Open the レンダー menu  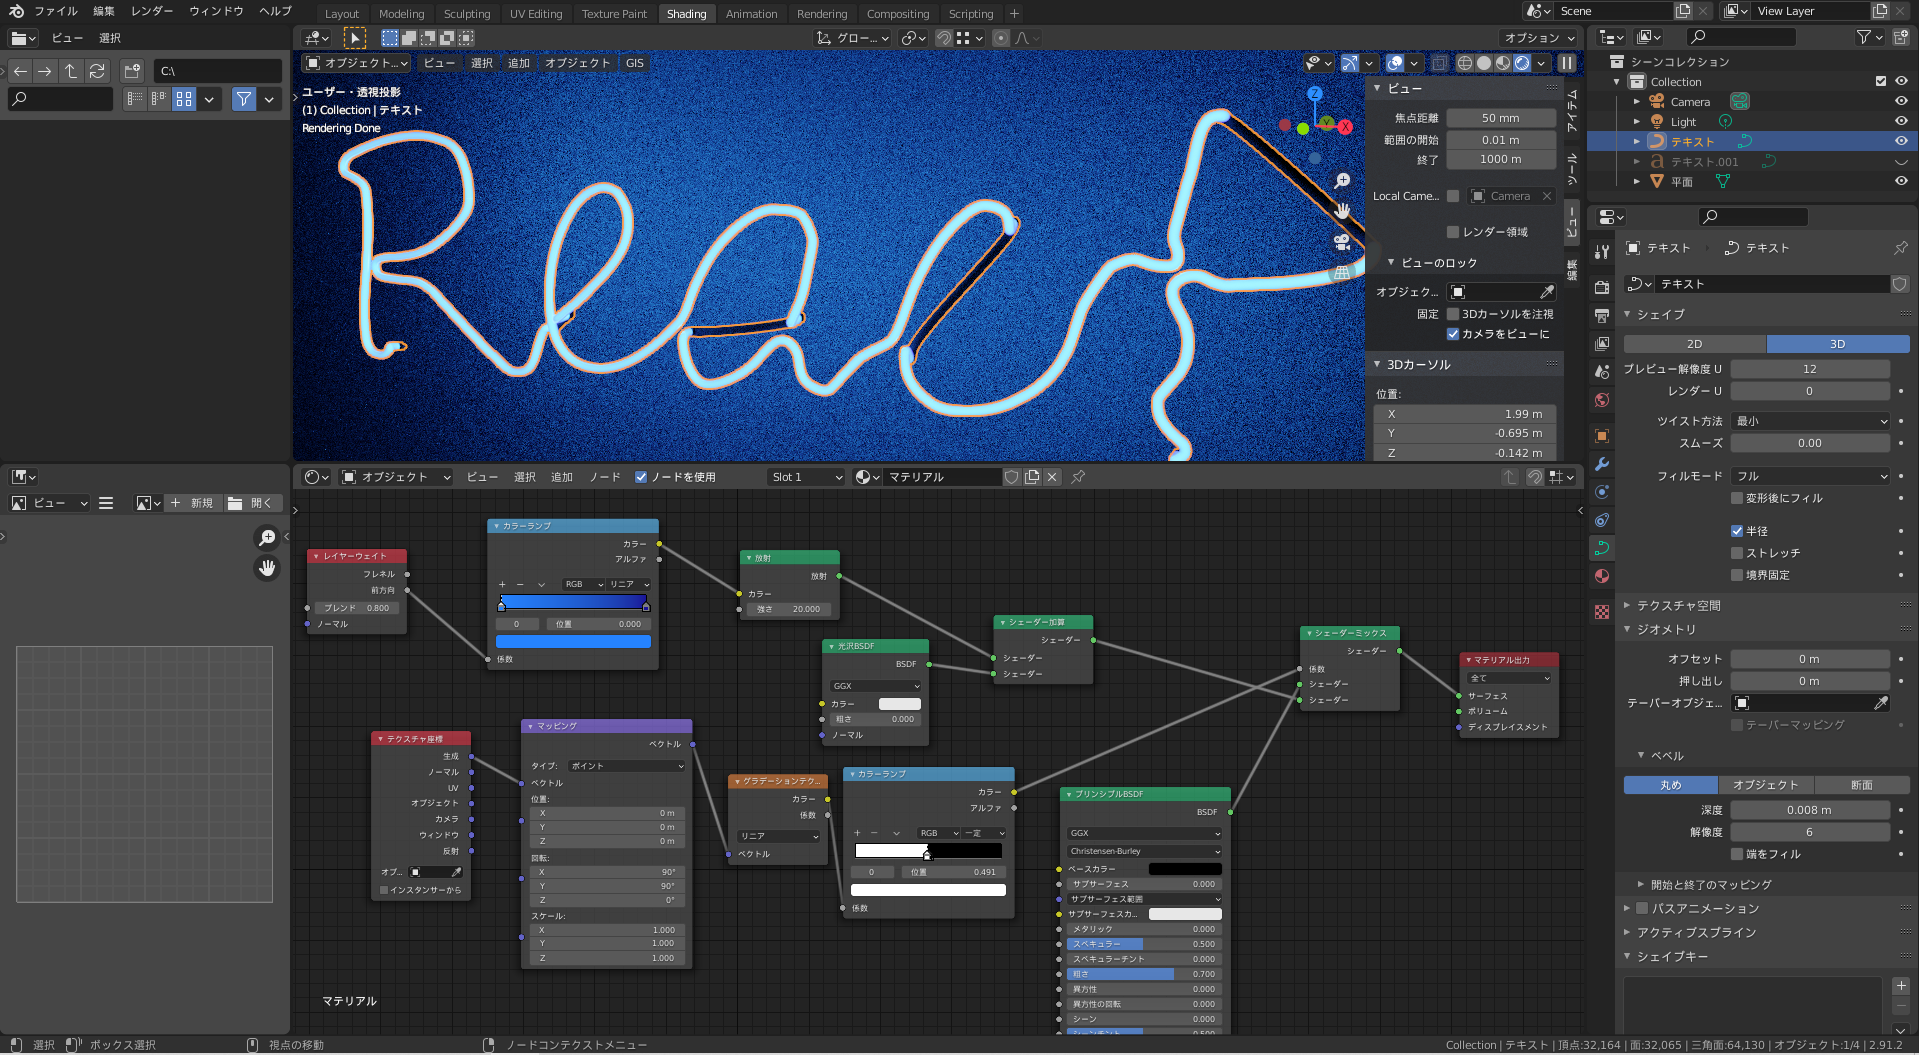click(152, 11)
